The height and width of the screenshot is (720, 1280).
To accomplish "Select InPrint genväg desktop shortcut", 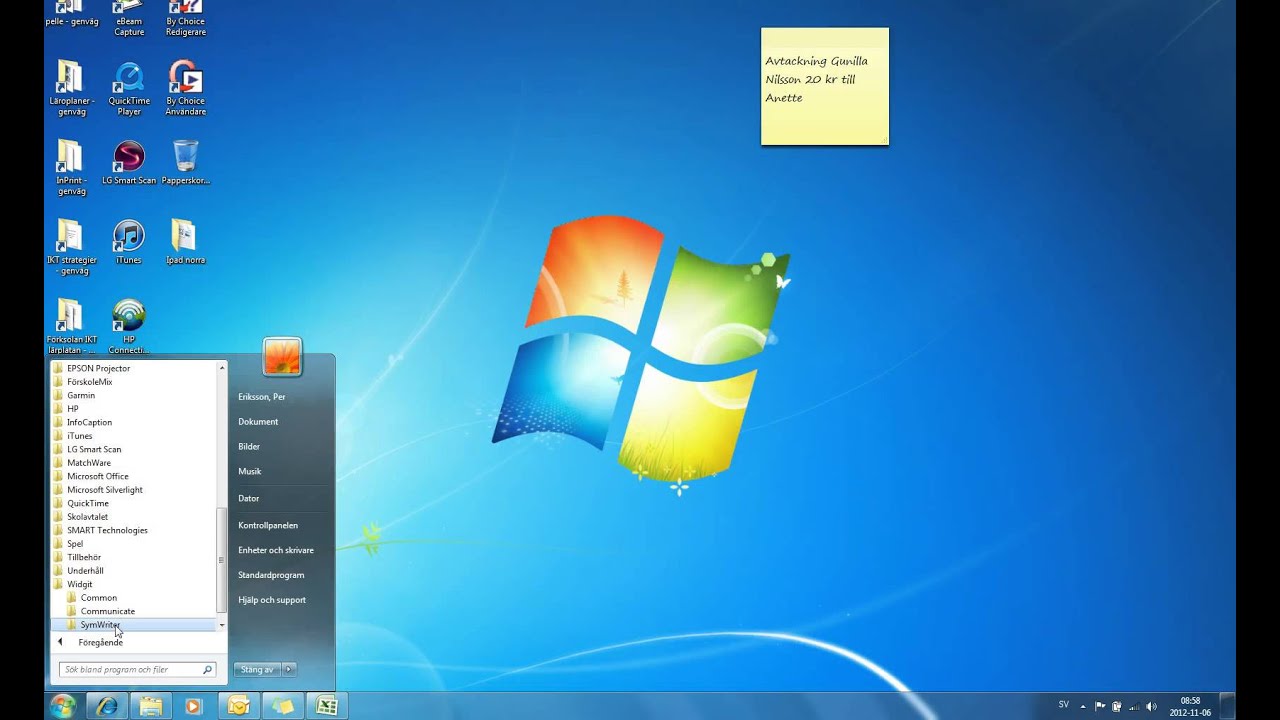I will pyautogui.click(x=72, y=168).
